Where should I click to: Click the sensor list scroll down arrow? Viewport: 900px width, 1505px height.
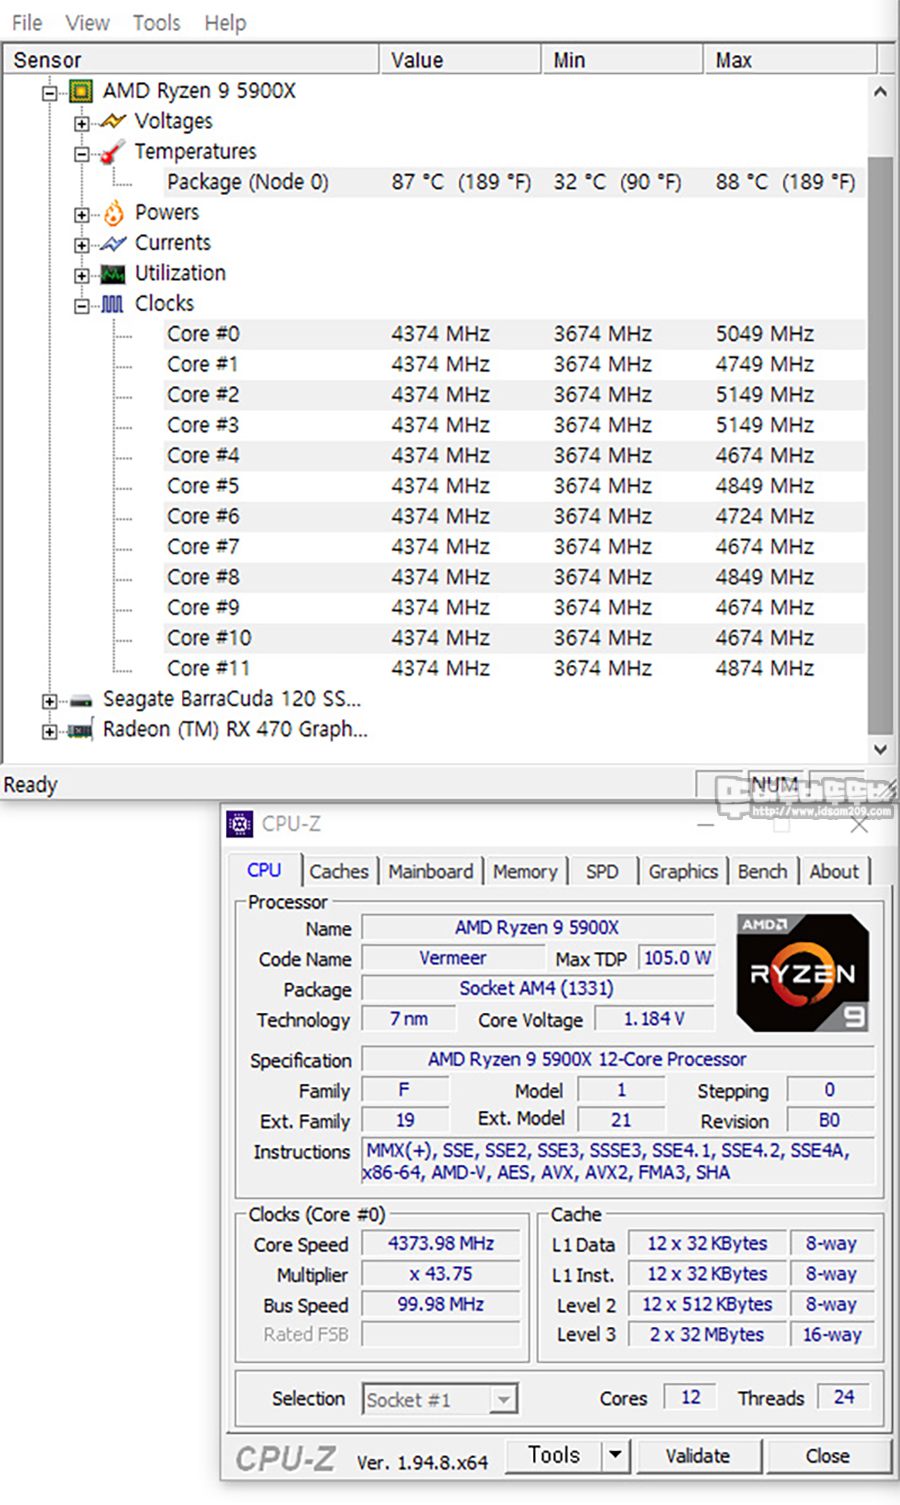point(880,749)
